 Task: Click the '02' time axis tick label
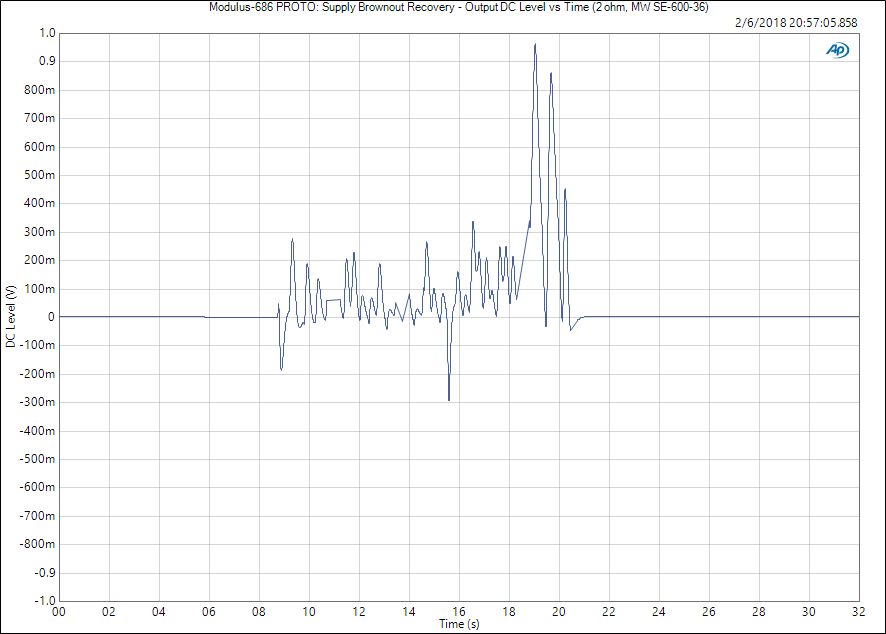click(x=108, y=611)
